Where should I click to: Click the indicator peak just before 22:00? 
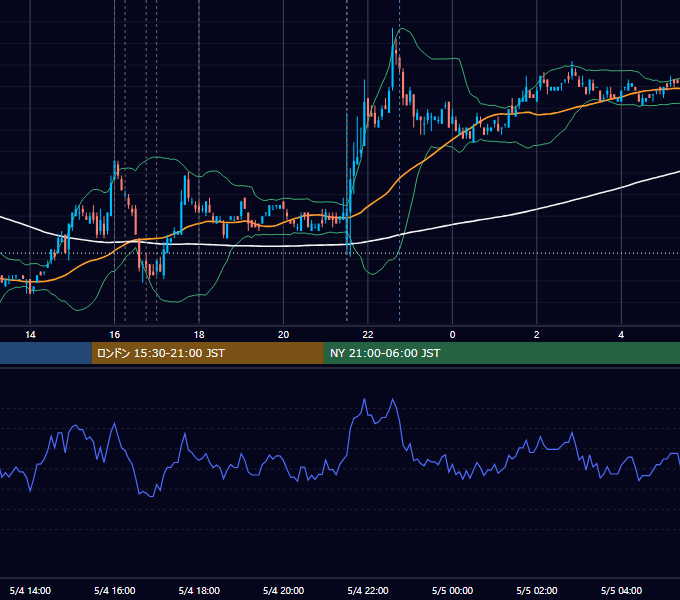364,399
